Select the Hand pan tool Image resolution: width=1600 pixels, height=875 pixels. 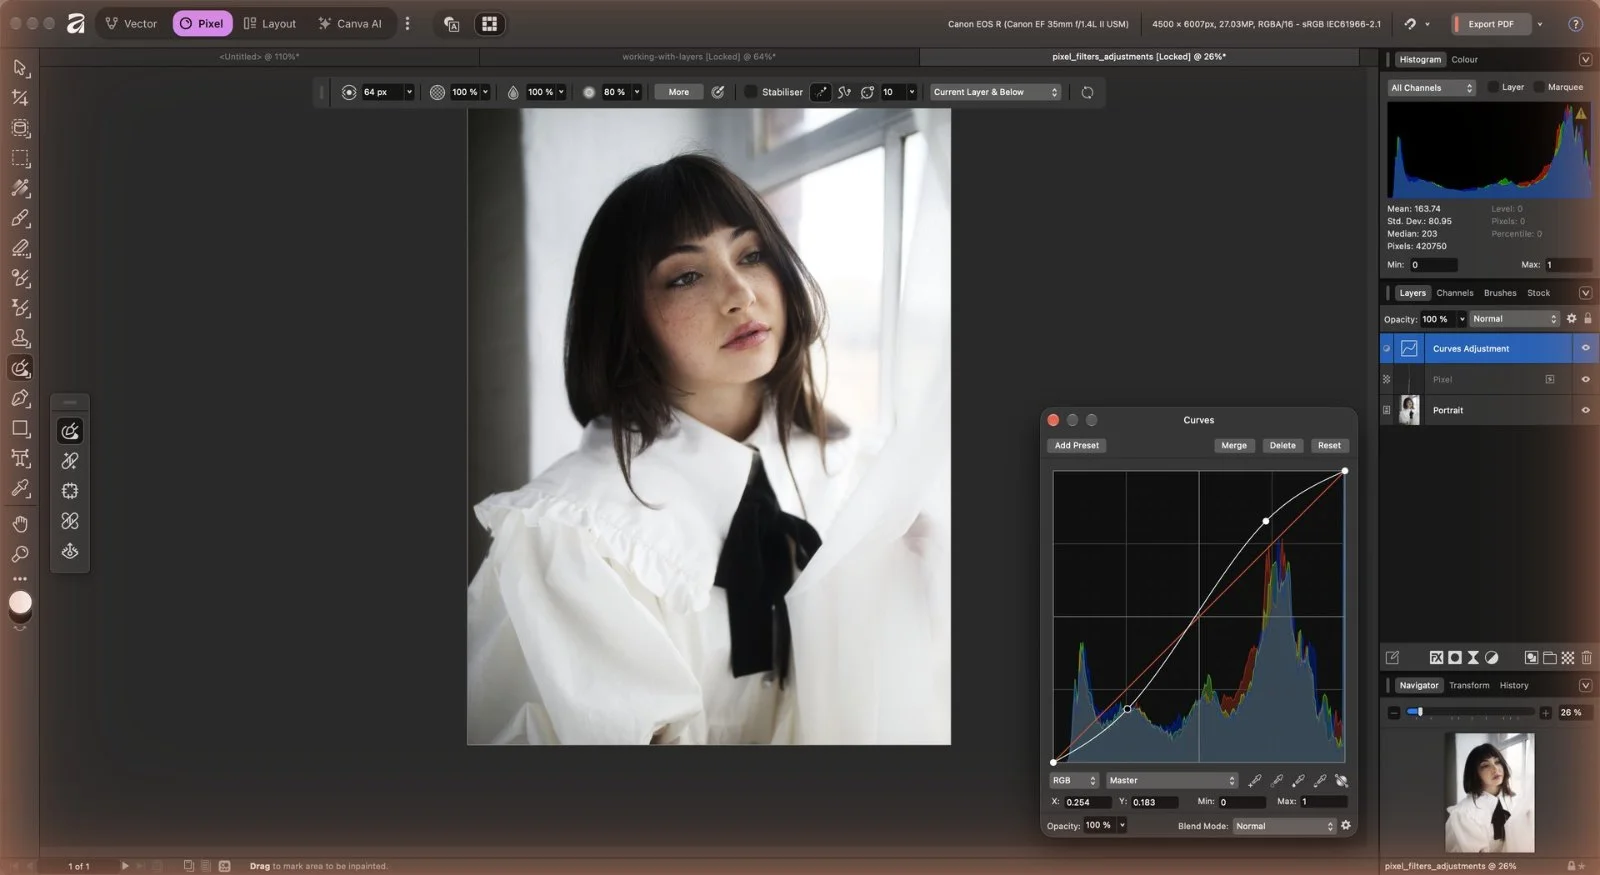point(20,524)
